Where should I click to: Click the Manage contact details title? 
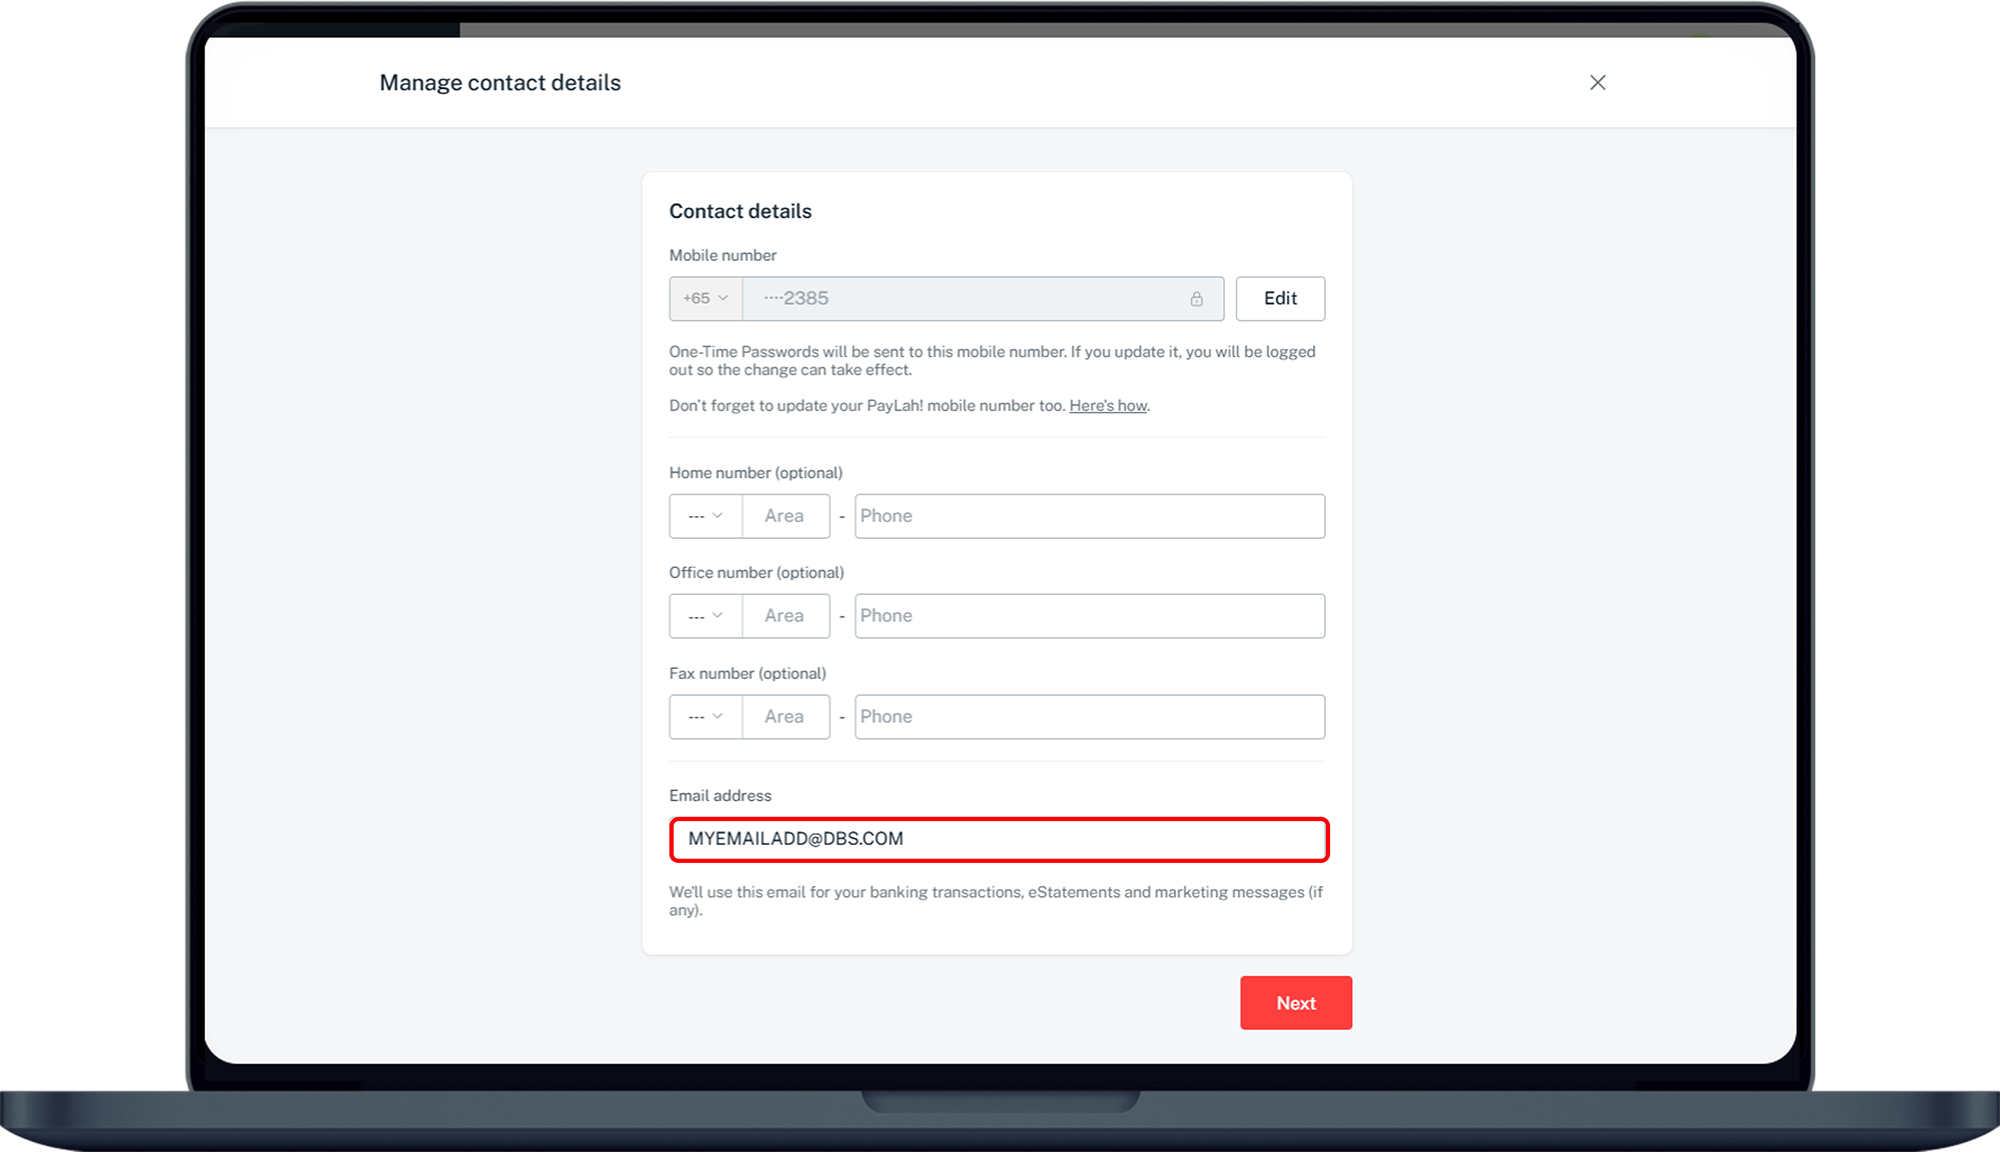pyautogui.click(x=499, y=83)
